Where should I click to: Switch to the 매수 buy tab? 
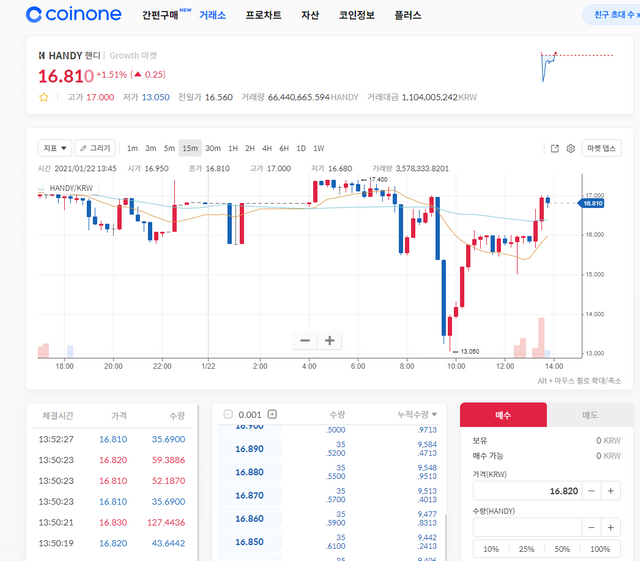pos(503,415)
